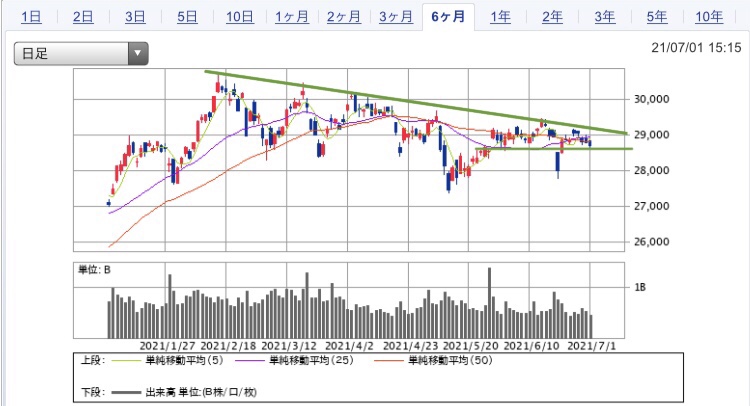The height and width of the screenshot is (406, 750).
Task: Show the 5年 chart period
Action: [x=657, y=17]
